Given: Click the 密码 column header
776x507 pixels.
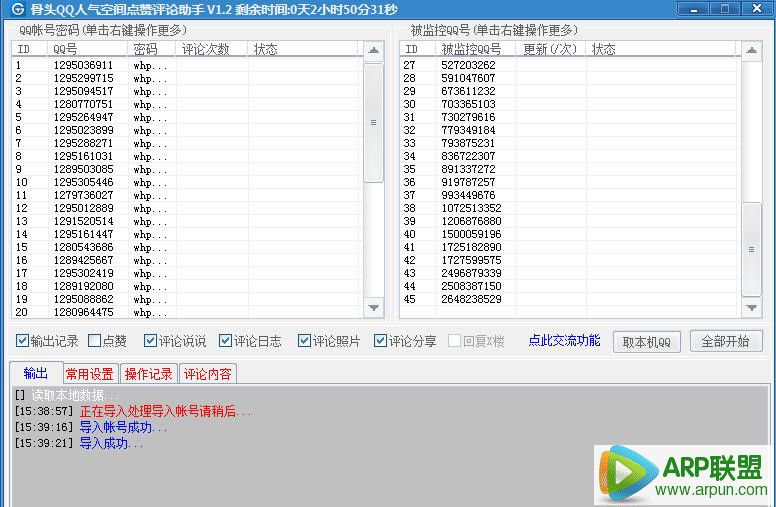Looking at the screenshot, I should pos(151,49).
